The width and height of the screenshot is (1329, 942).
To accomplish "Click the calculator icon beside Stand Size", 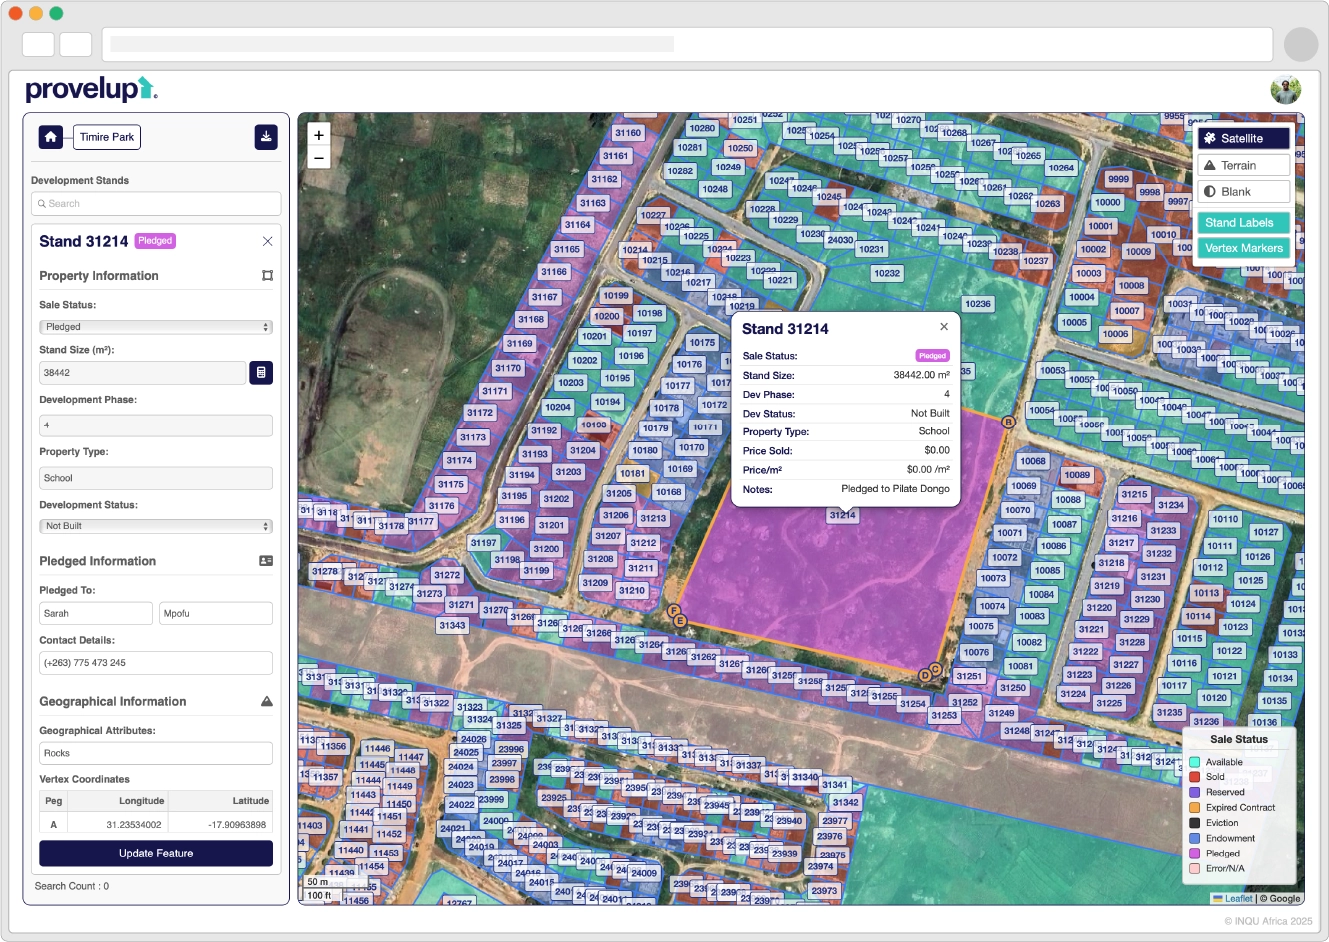I will point(261,373).
